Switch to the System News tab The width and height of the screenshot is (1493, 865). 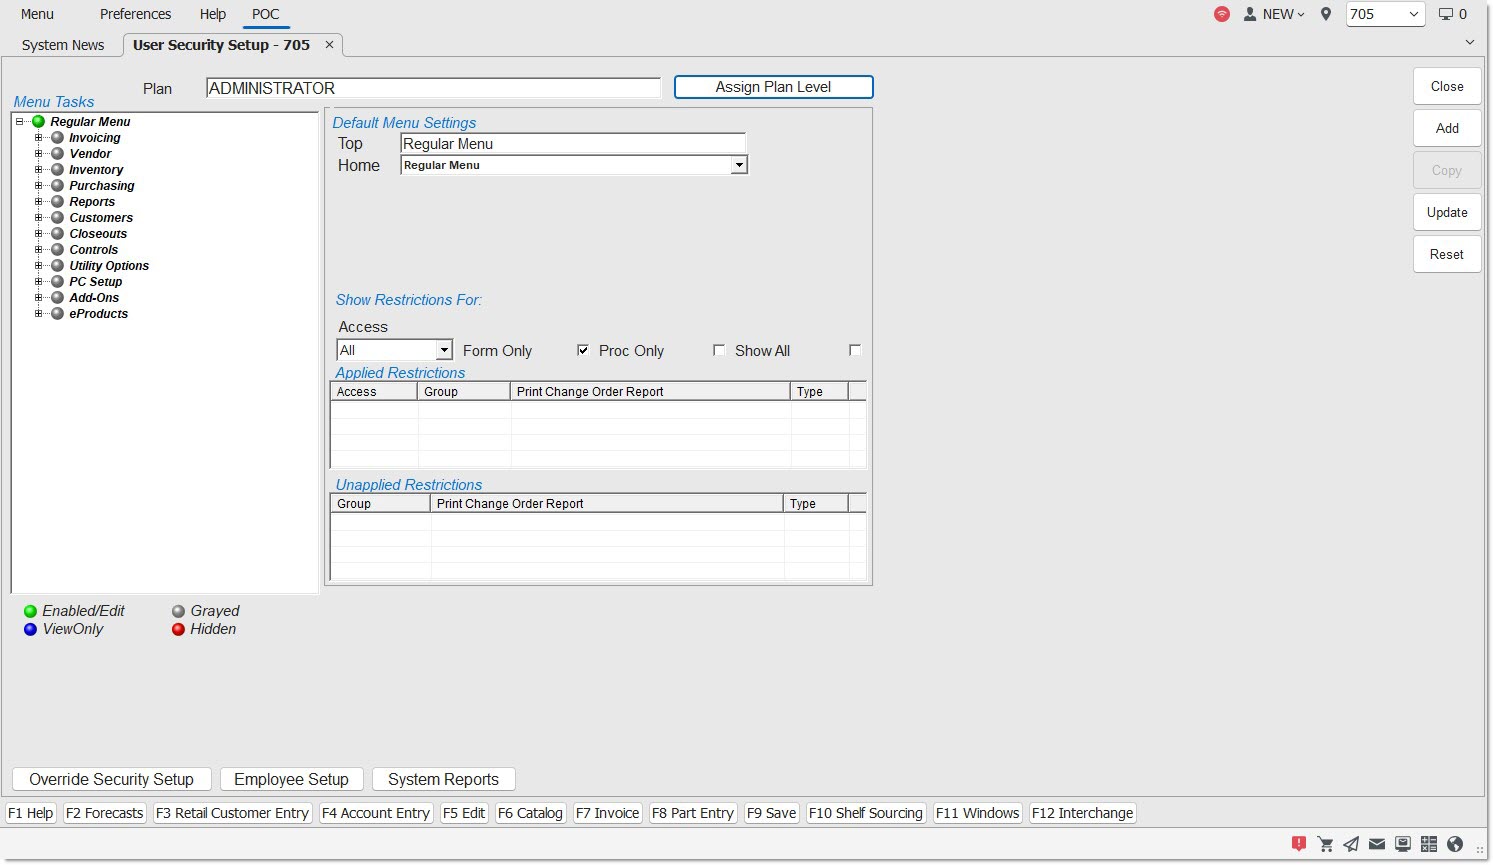point(63,45)
